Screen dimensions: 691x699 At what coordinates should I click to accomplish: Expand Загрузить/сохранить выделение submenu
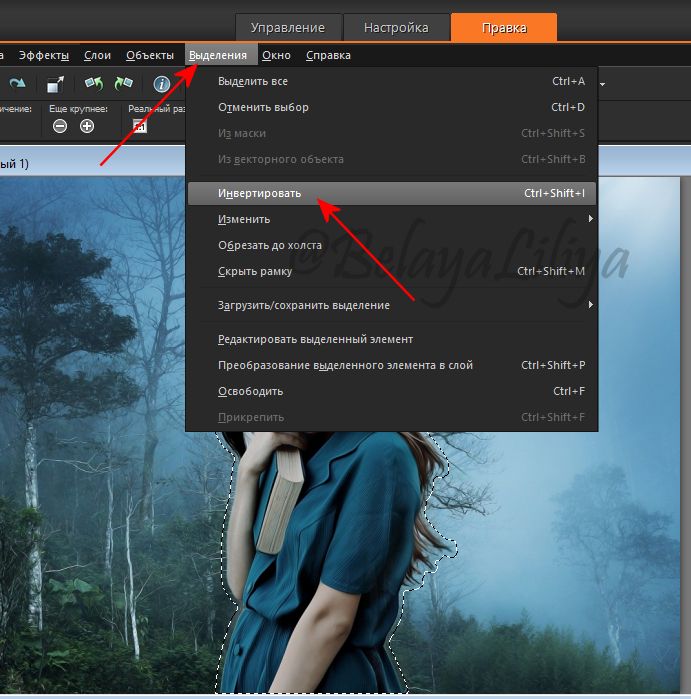click(x=392, y=305)
